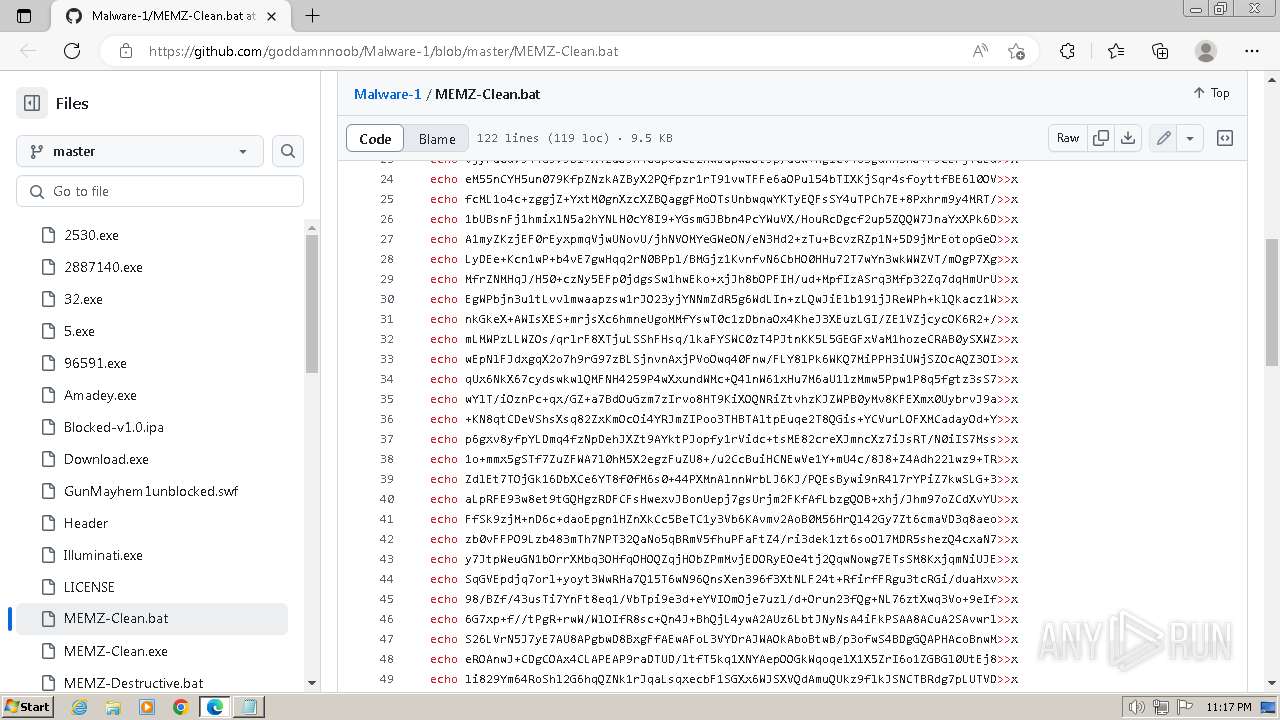Click the browser back arrow
The image size is (1280, 720).
pos(28,51)
